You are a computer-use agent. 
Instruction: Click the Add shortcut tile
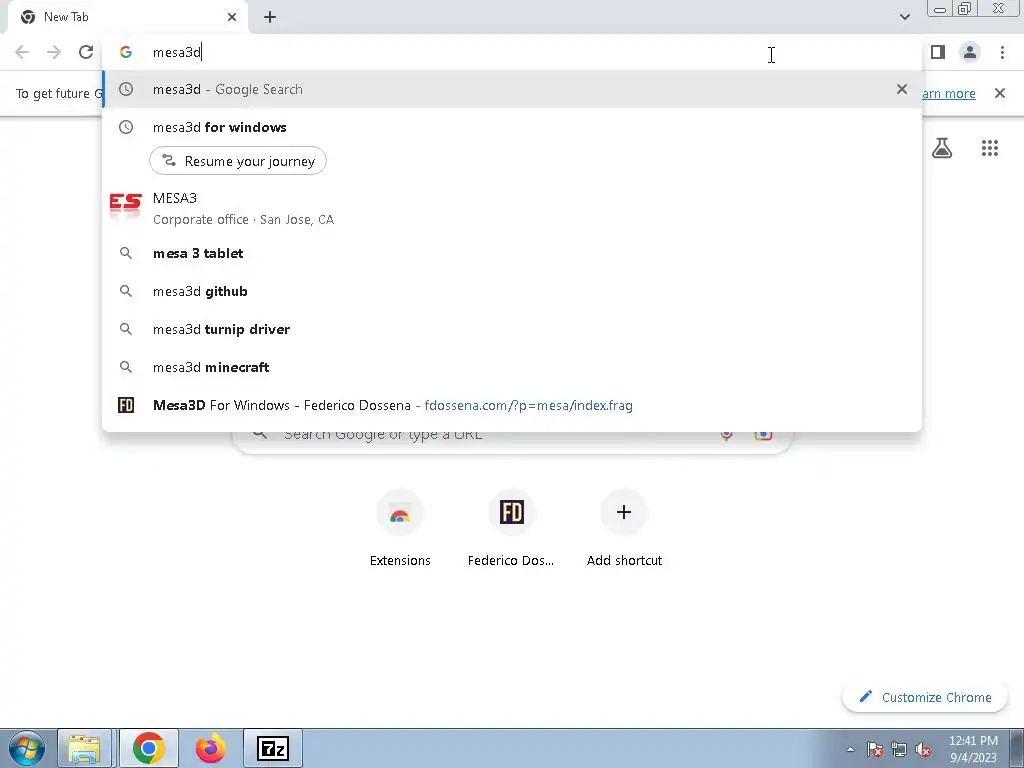pyautogui.click(x=624, y=529)
